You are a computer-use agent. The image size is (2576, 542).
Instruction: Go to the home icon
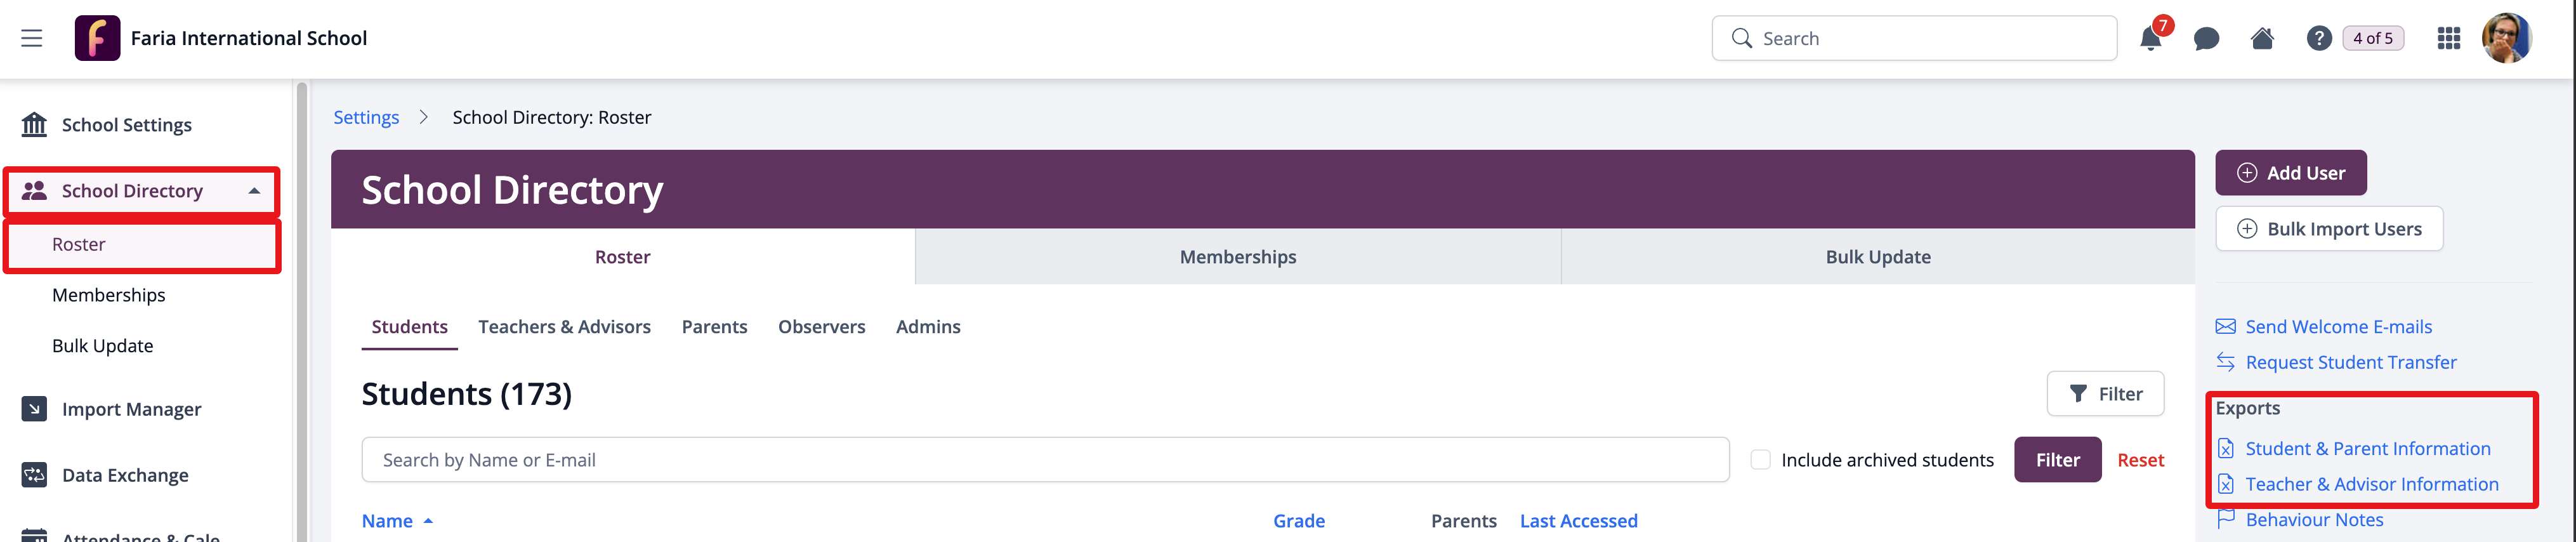click(2262, 39)
